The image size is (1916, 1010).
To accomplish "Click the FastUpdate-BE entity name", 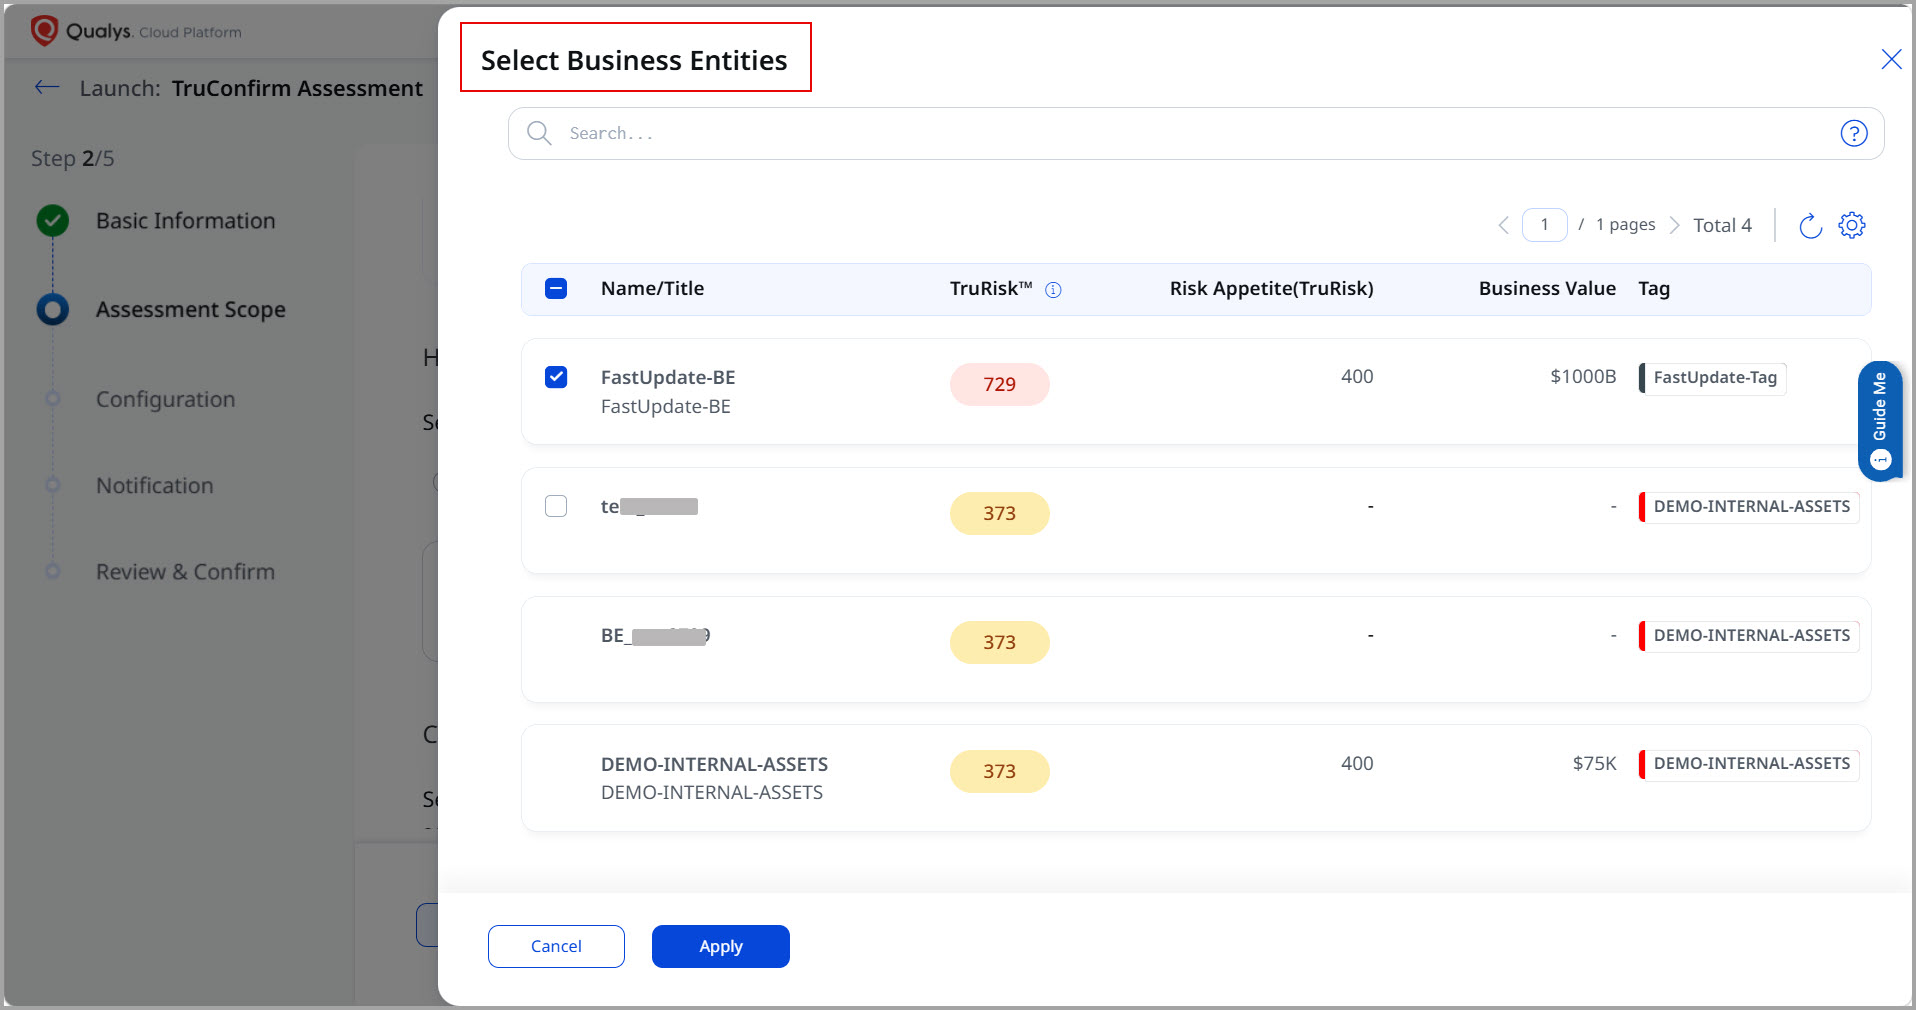I will click(x=668, y=377).
